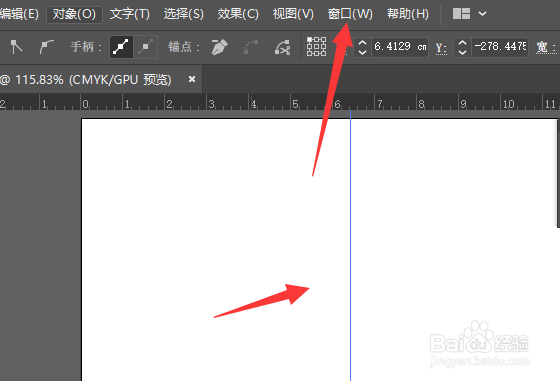This screenshot has width=560, height=381.
Task: Open the 选择(S) menu
Action: pos(184,14)
